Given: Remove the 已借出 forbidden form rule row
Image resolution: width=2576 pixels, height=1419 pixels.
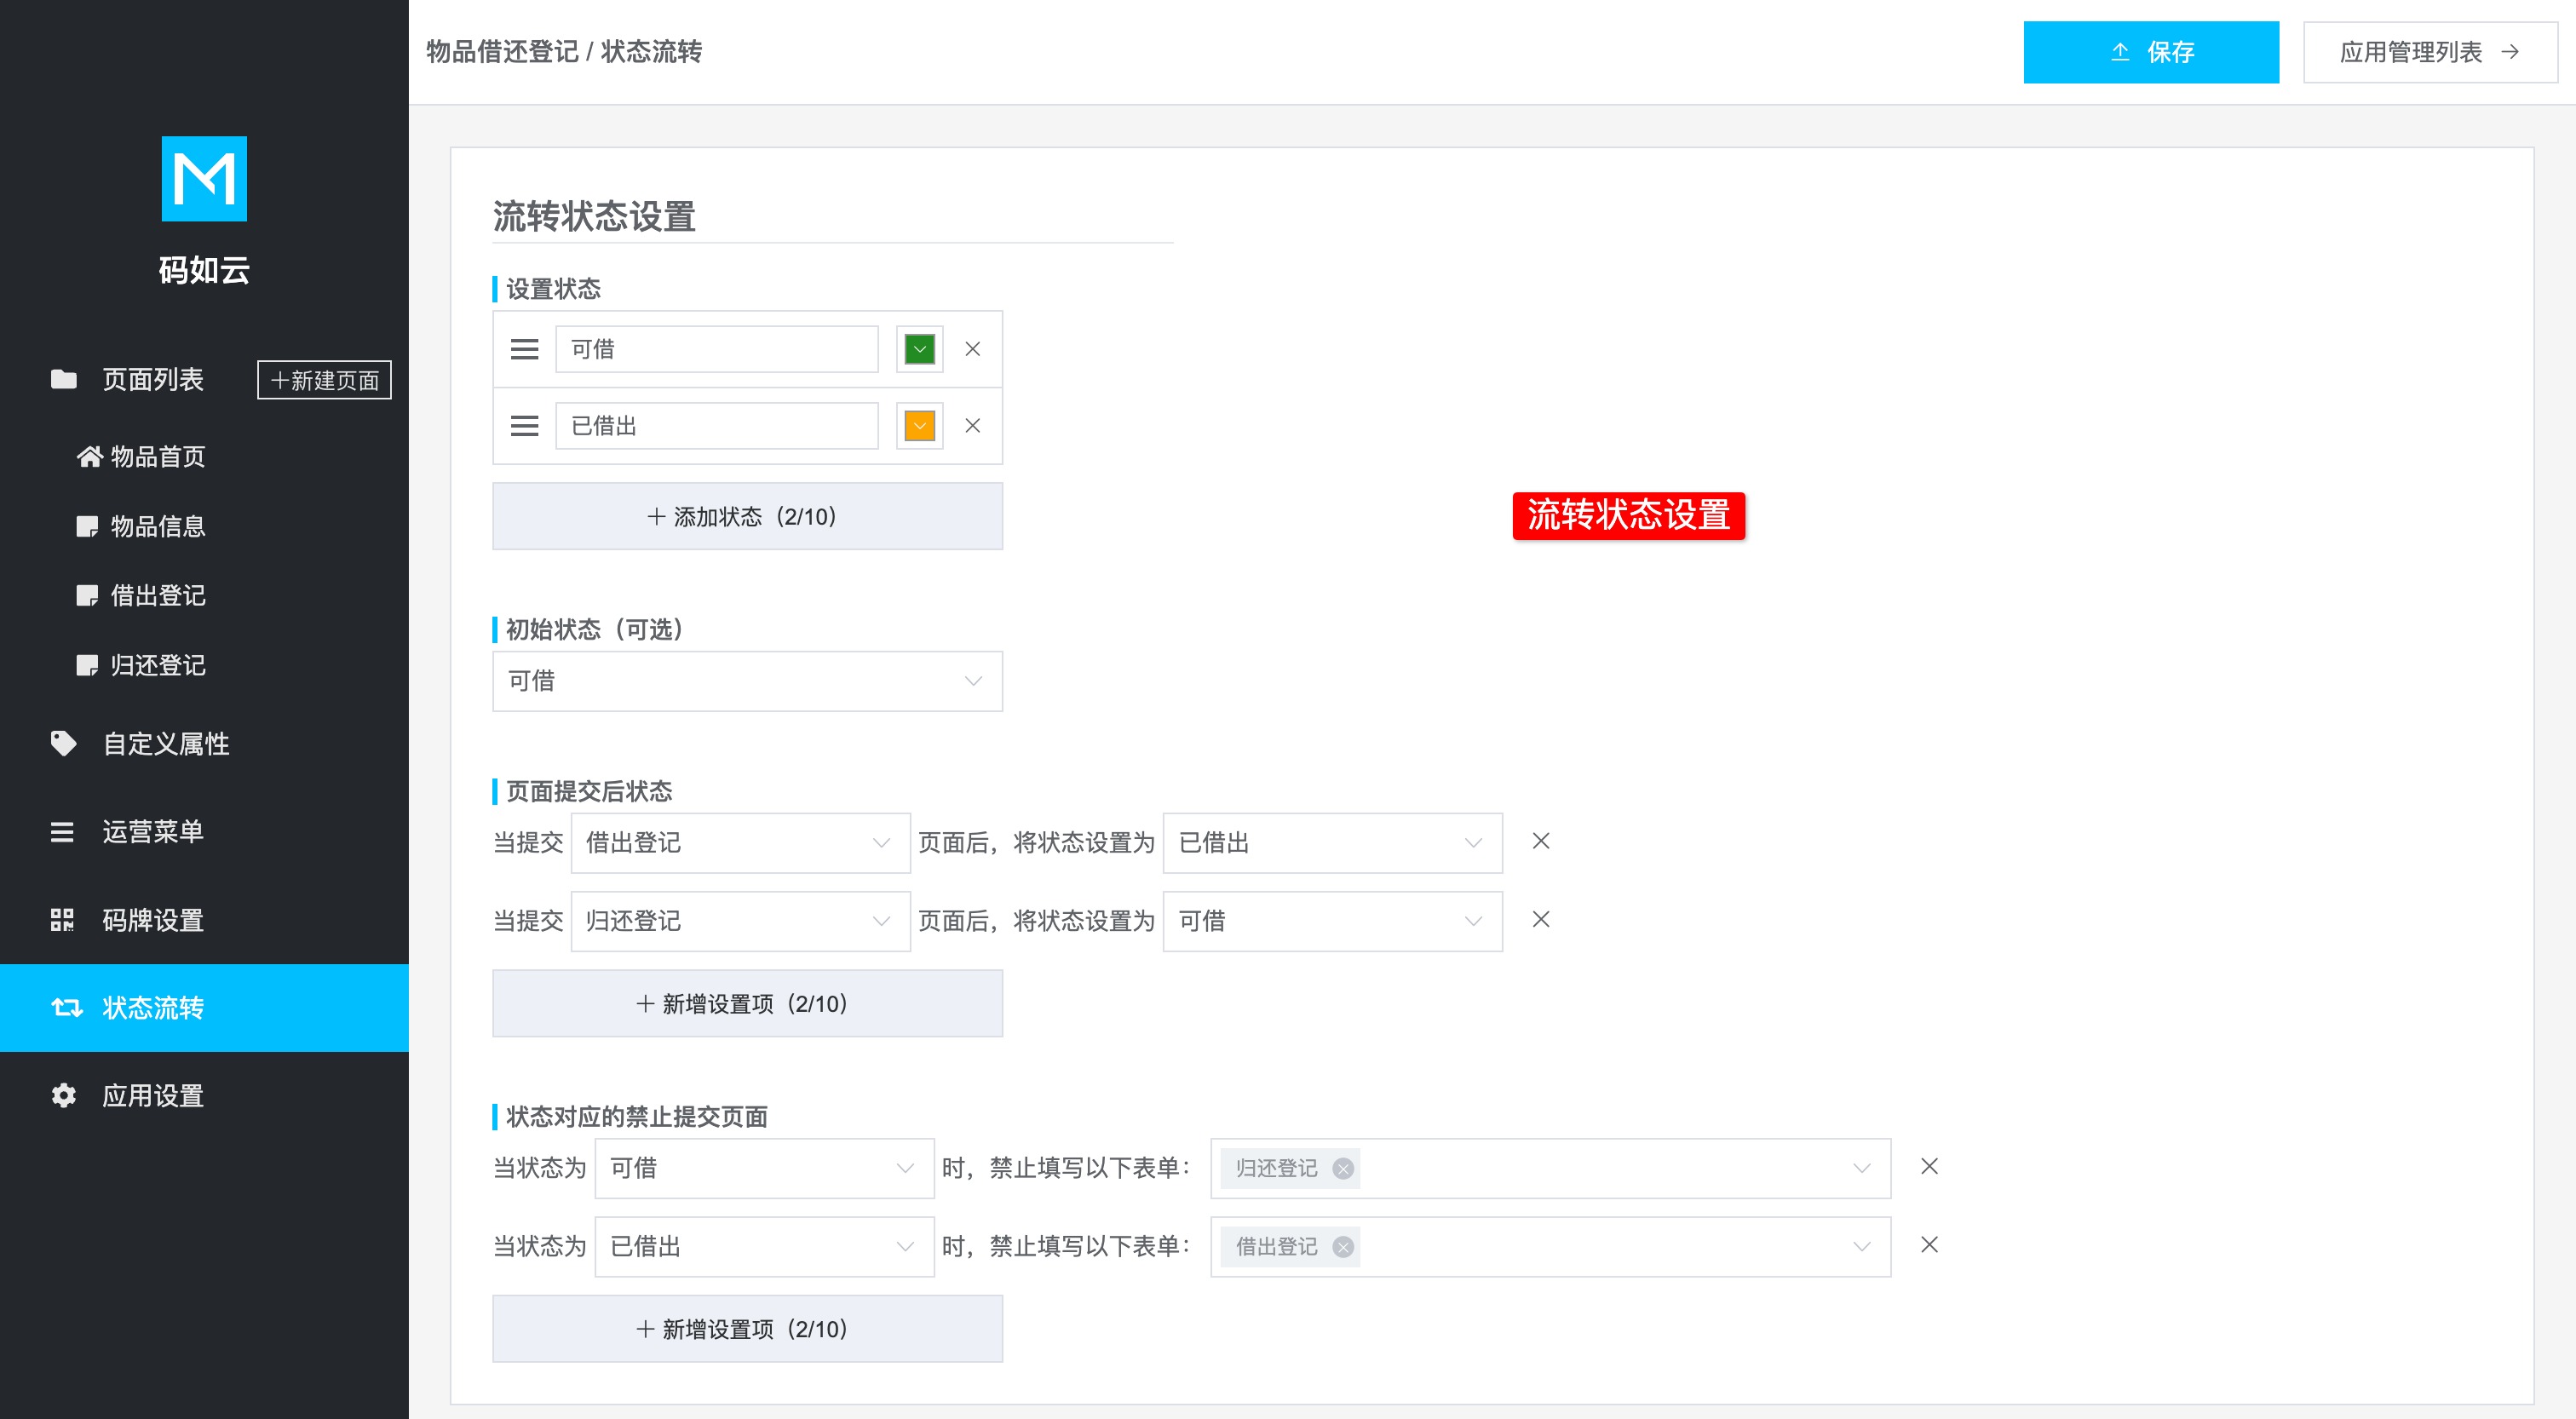Looking at the screenshot, I should click(1929, 1245).
